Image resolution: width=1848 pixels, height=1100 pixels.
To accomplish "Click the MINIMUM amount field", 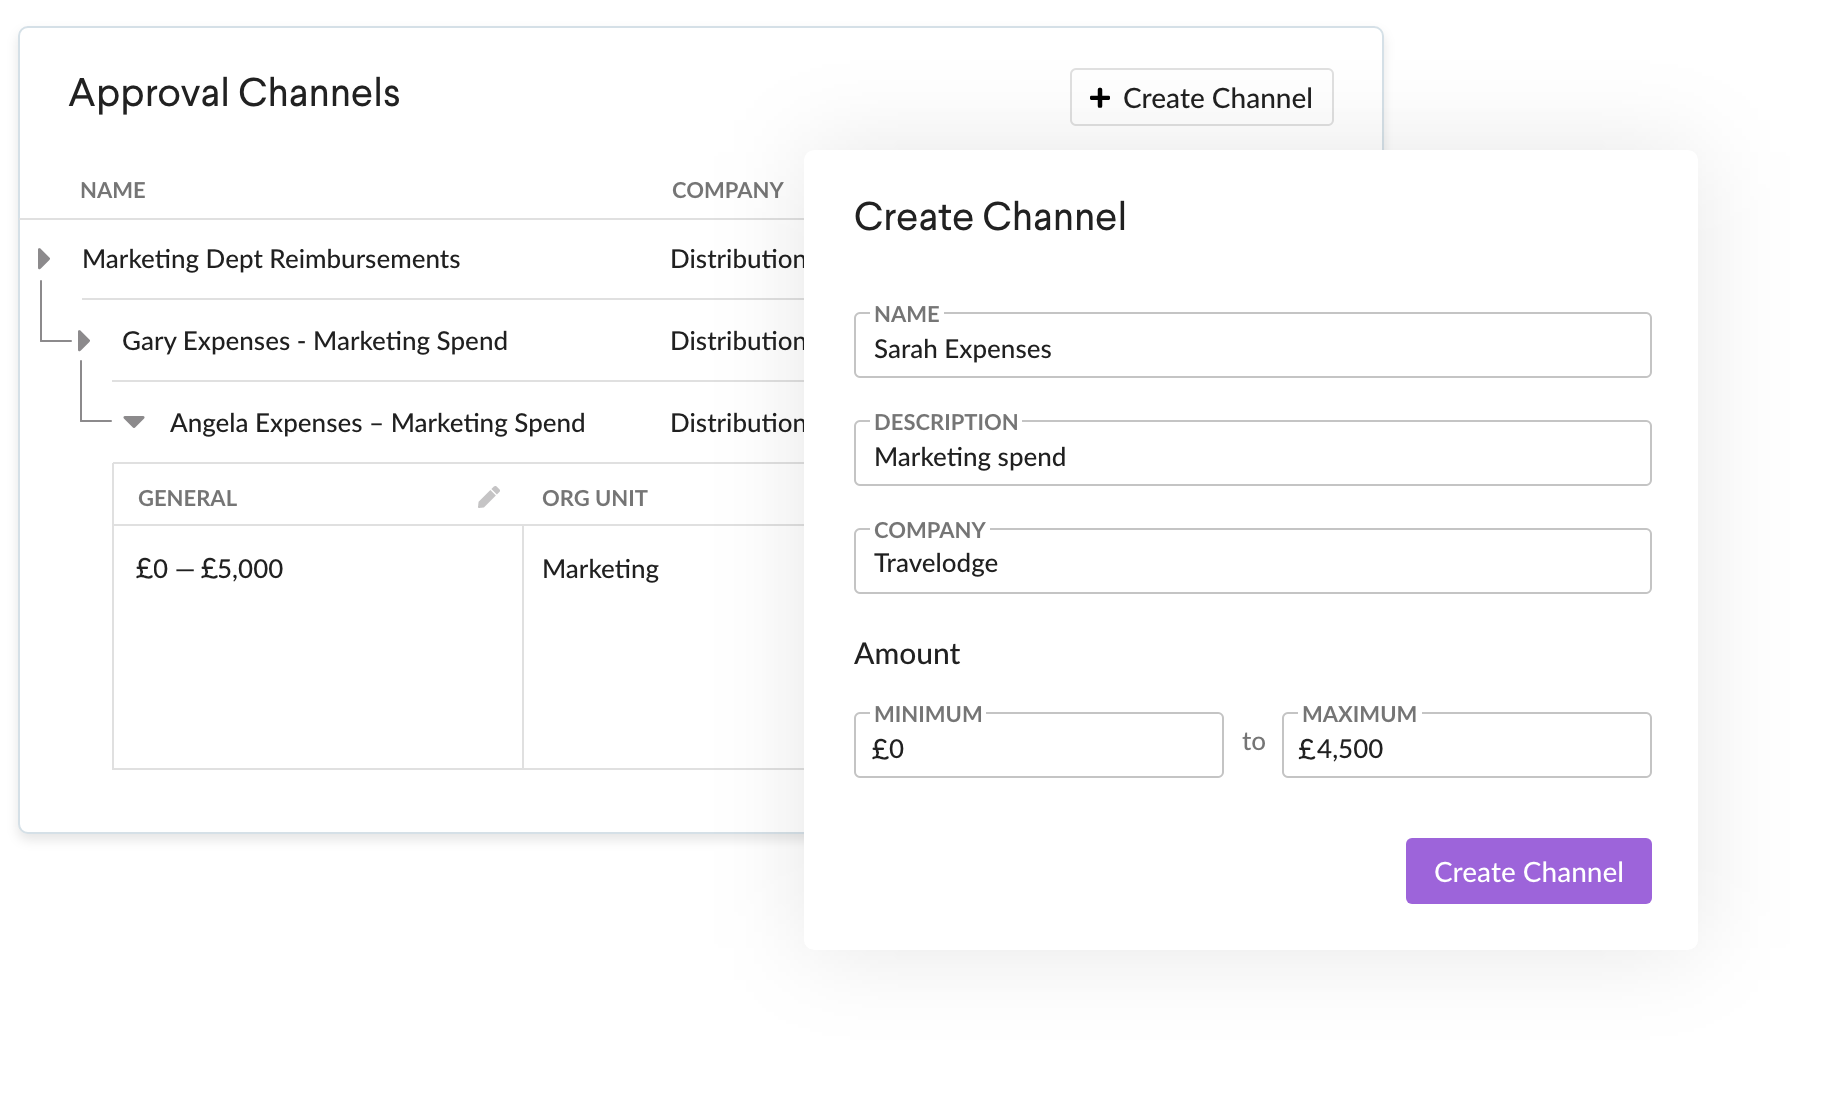I will click(1038, 748).
